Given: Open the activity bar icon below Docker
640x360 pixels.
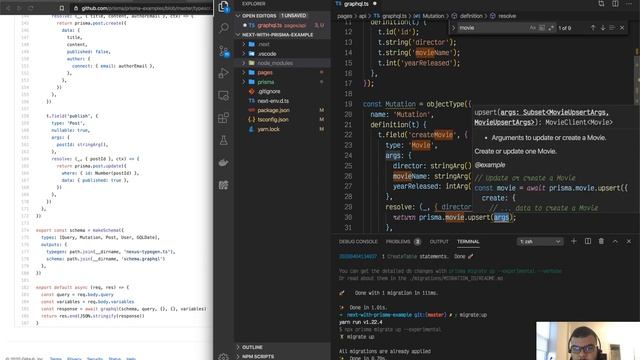Looking at the screenshot, I should pyautogui.click(x=224, y=185).
